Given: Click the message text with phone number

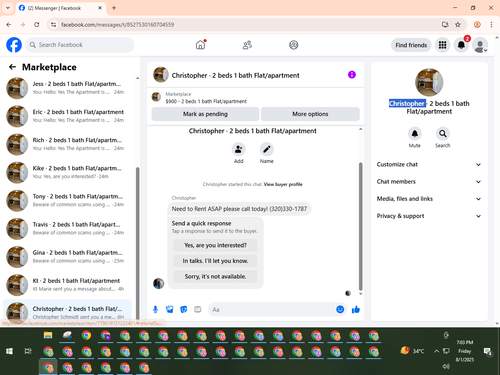Looking at the screenshot, I should coord(239,209).
